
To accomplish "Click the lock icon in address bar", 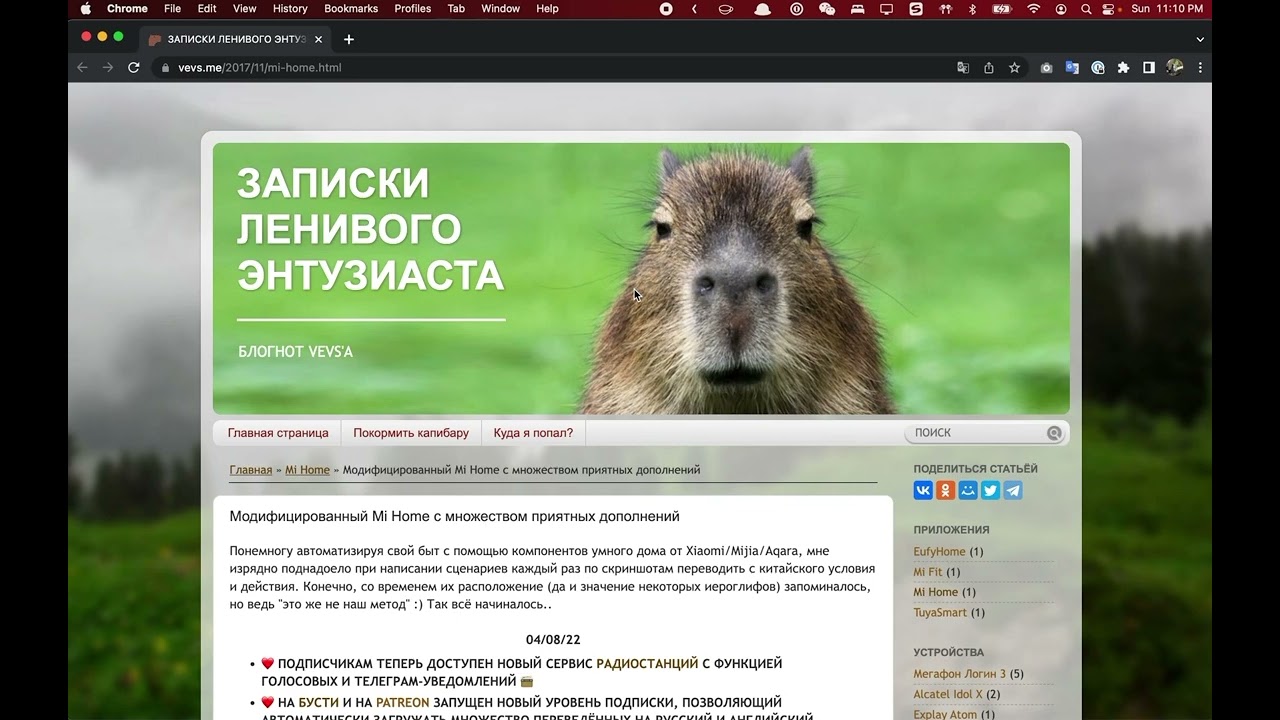I will (x=166, y=68).
